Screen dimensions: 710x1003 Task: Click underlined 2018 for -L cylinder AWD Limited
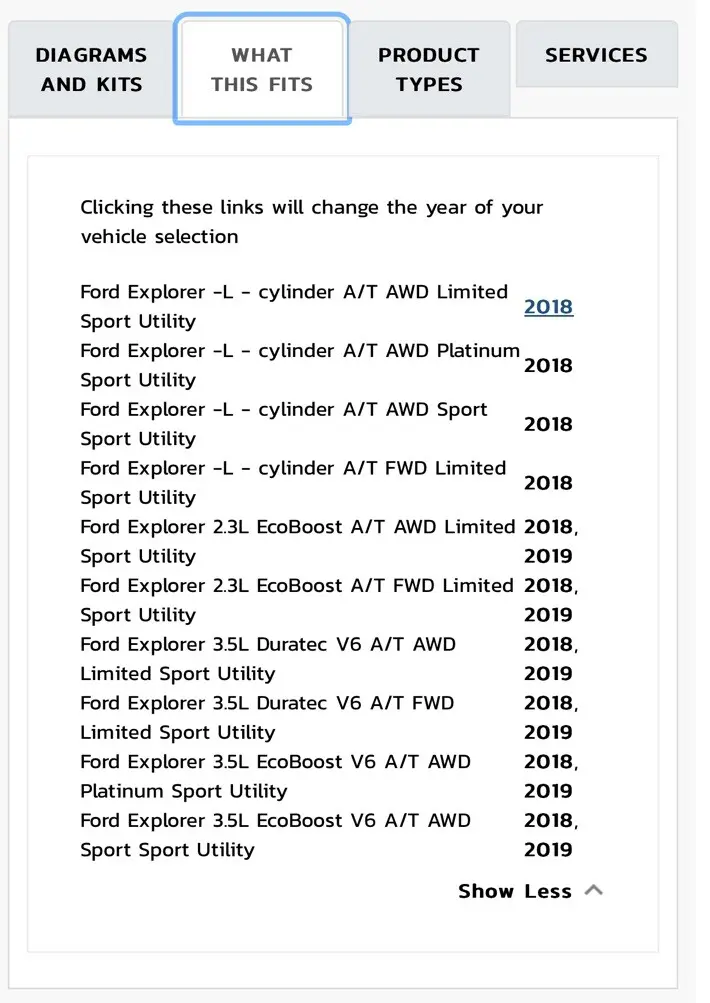click(x=548, y=307)
